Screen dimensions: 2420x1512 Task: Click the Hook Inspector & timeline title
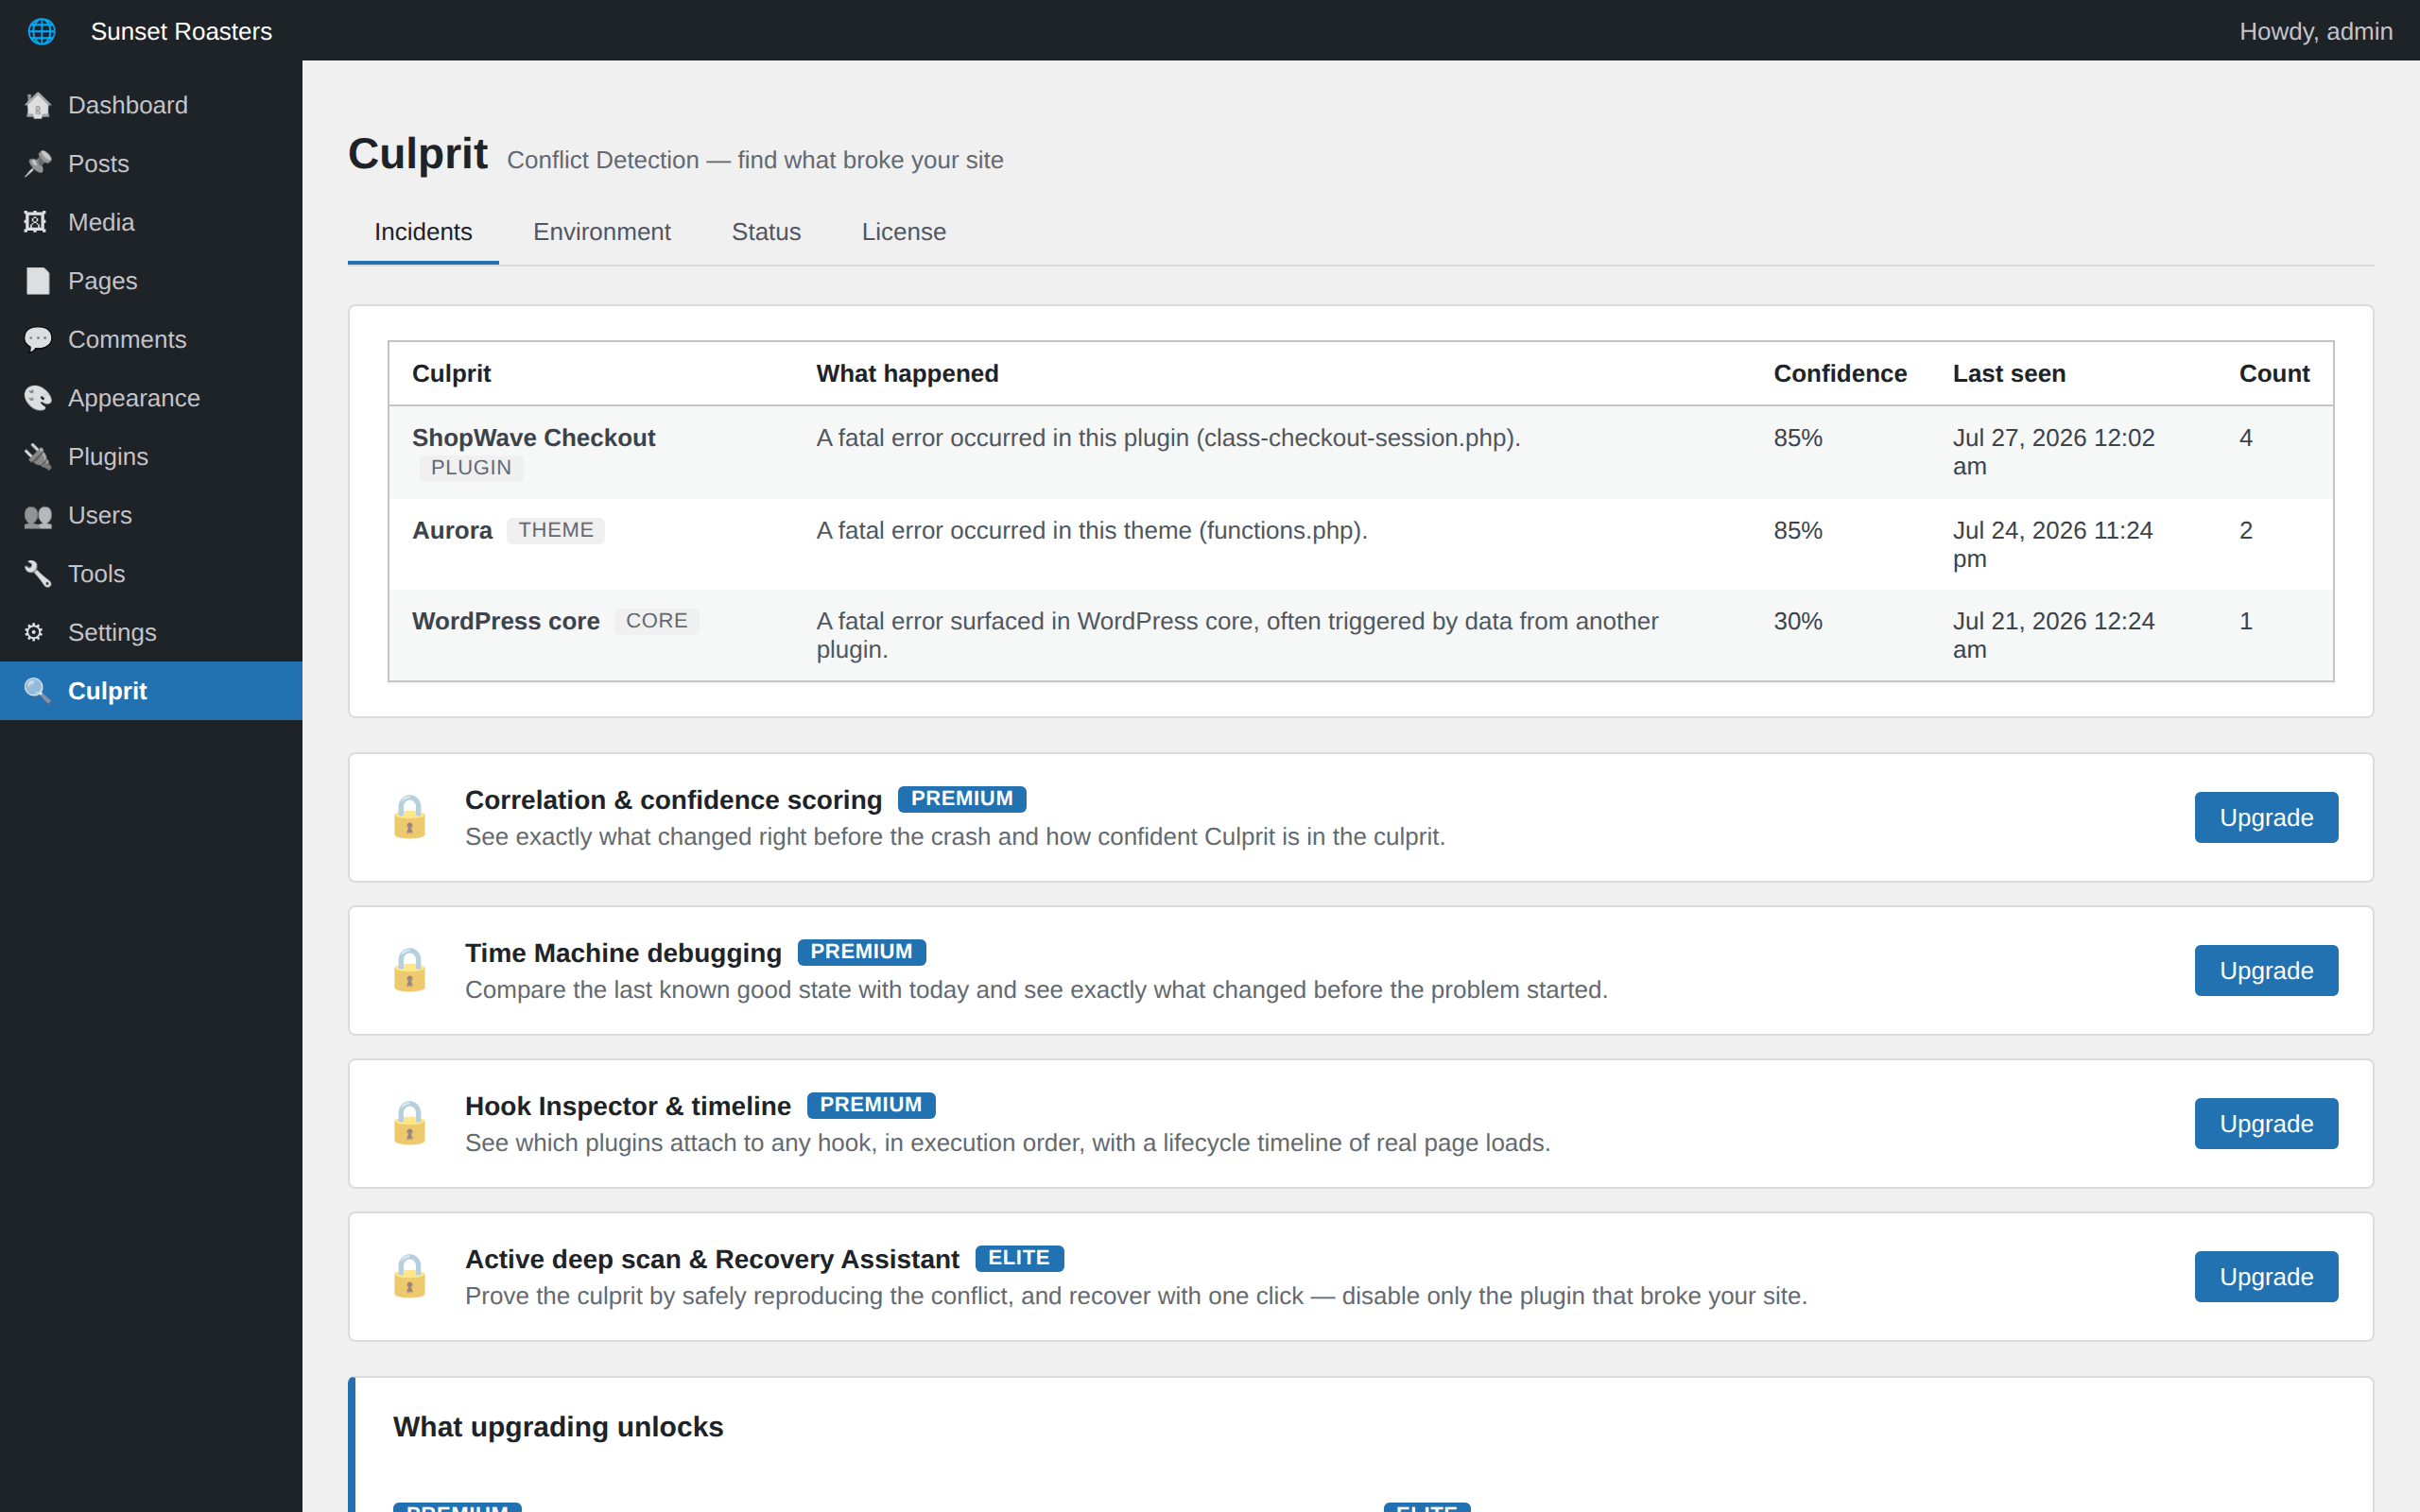coord(628,1106)
